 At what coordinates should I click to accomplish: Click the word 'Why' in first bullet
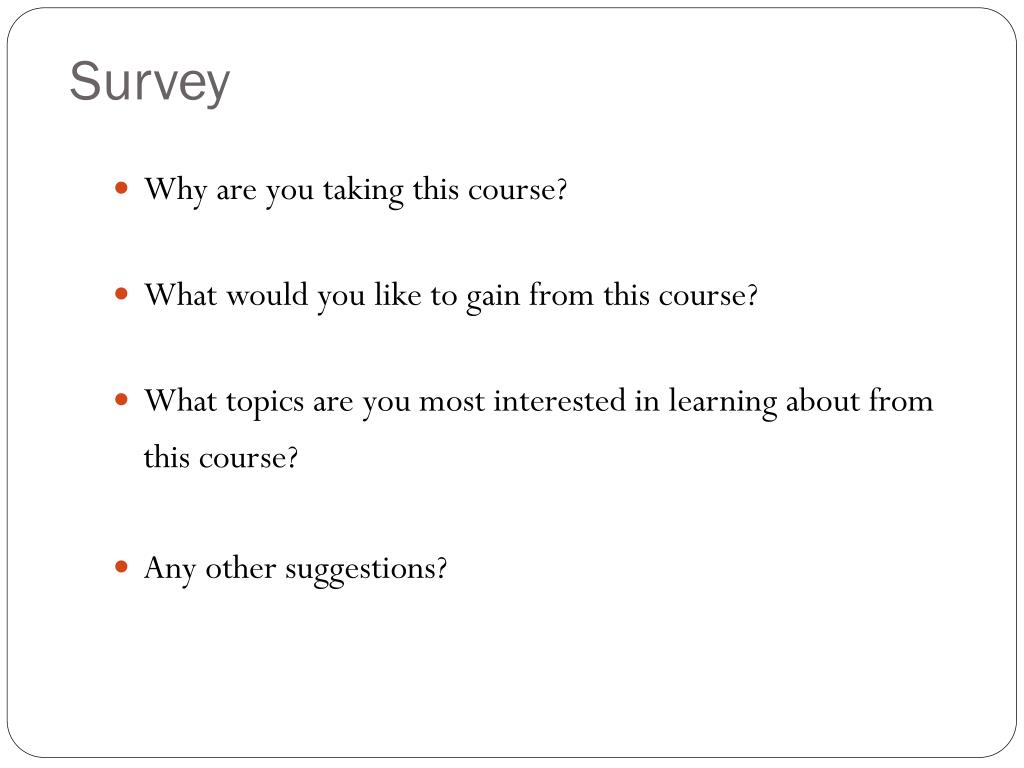click(x=176, y=191)
